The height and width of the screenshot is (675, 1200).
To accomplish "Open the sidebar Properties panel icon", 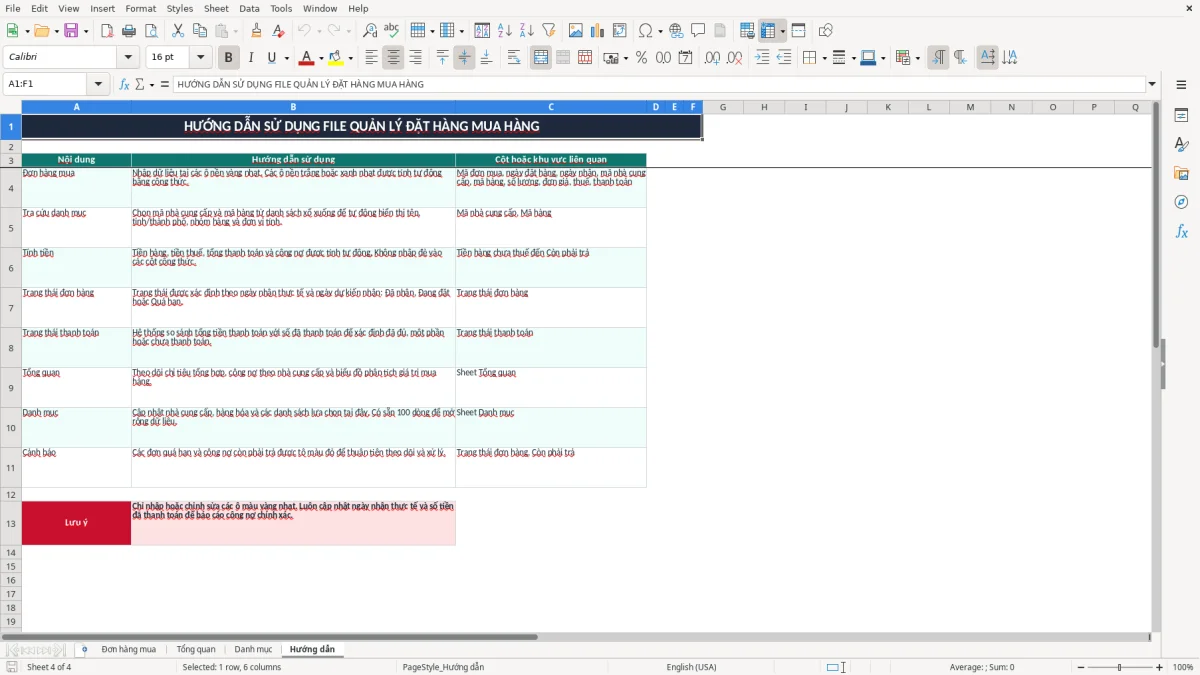I will pyautogui.click(x=1181, y=116).
